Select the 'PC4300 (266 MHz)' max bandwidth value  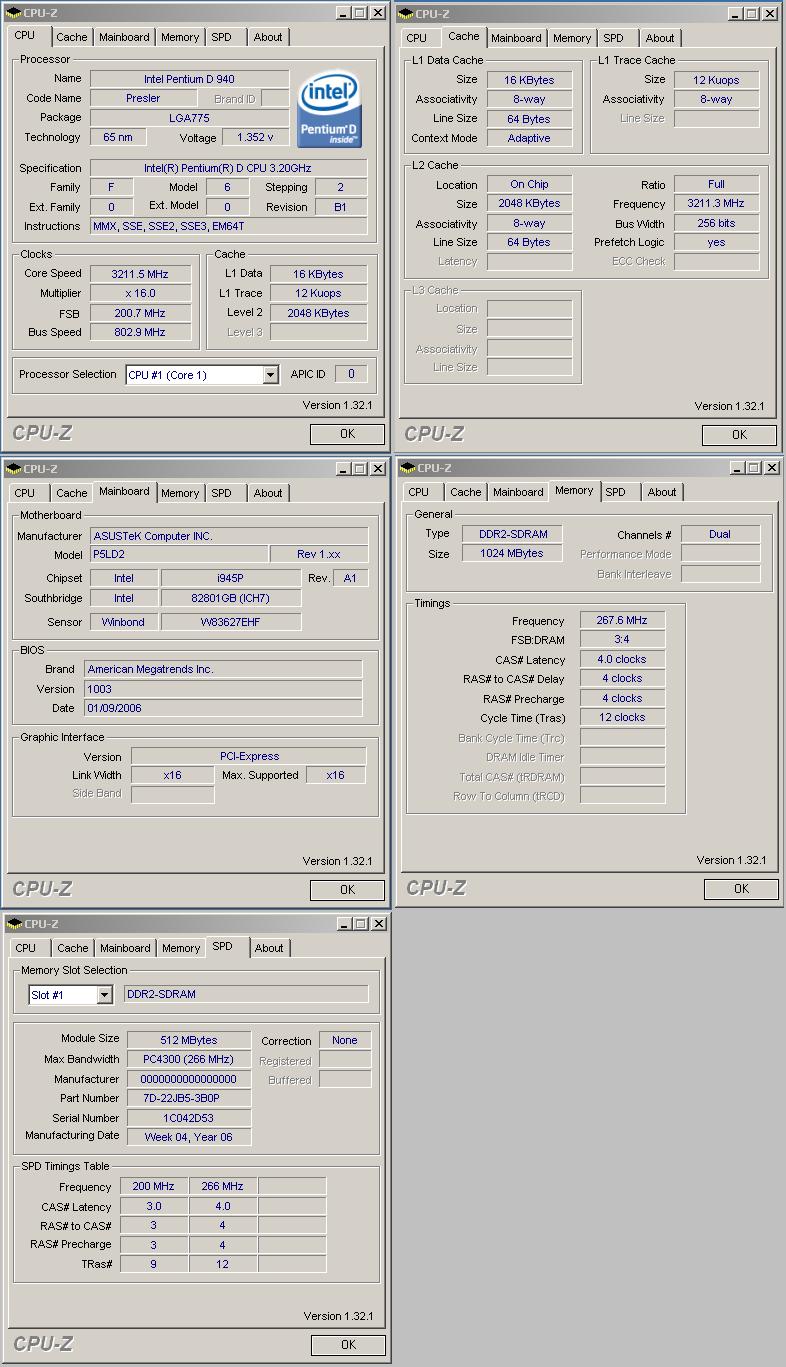pyautogui.click(x=189, y=1059)
